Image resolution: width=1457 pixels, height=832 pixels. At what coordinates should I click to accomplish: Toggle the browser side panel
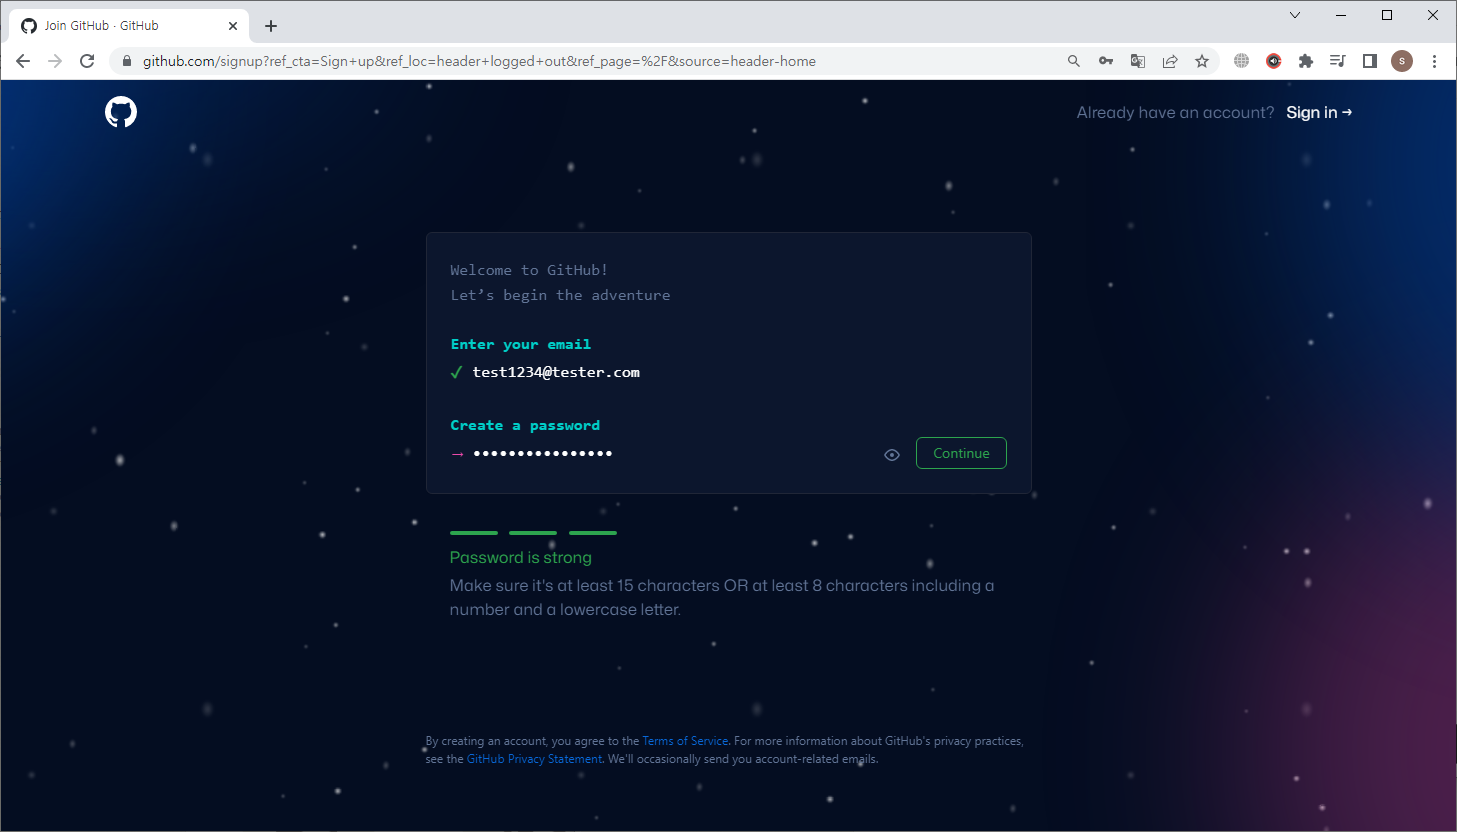pos(1370,61)
